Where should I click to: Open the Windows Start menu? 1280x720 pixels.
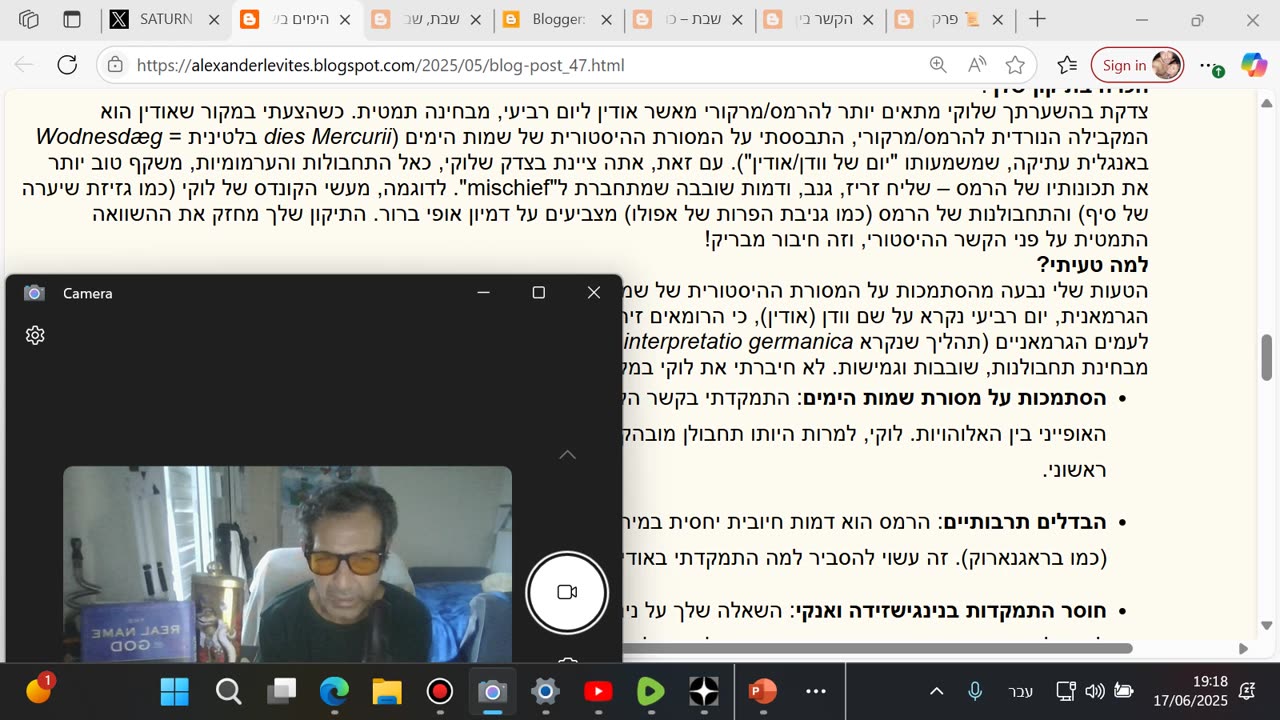pyautogui.click(x=174, y=691)
